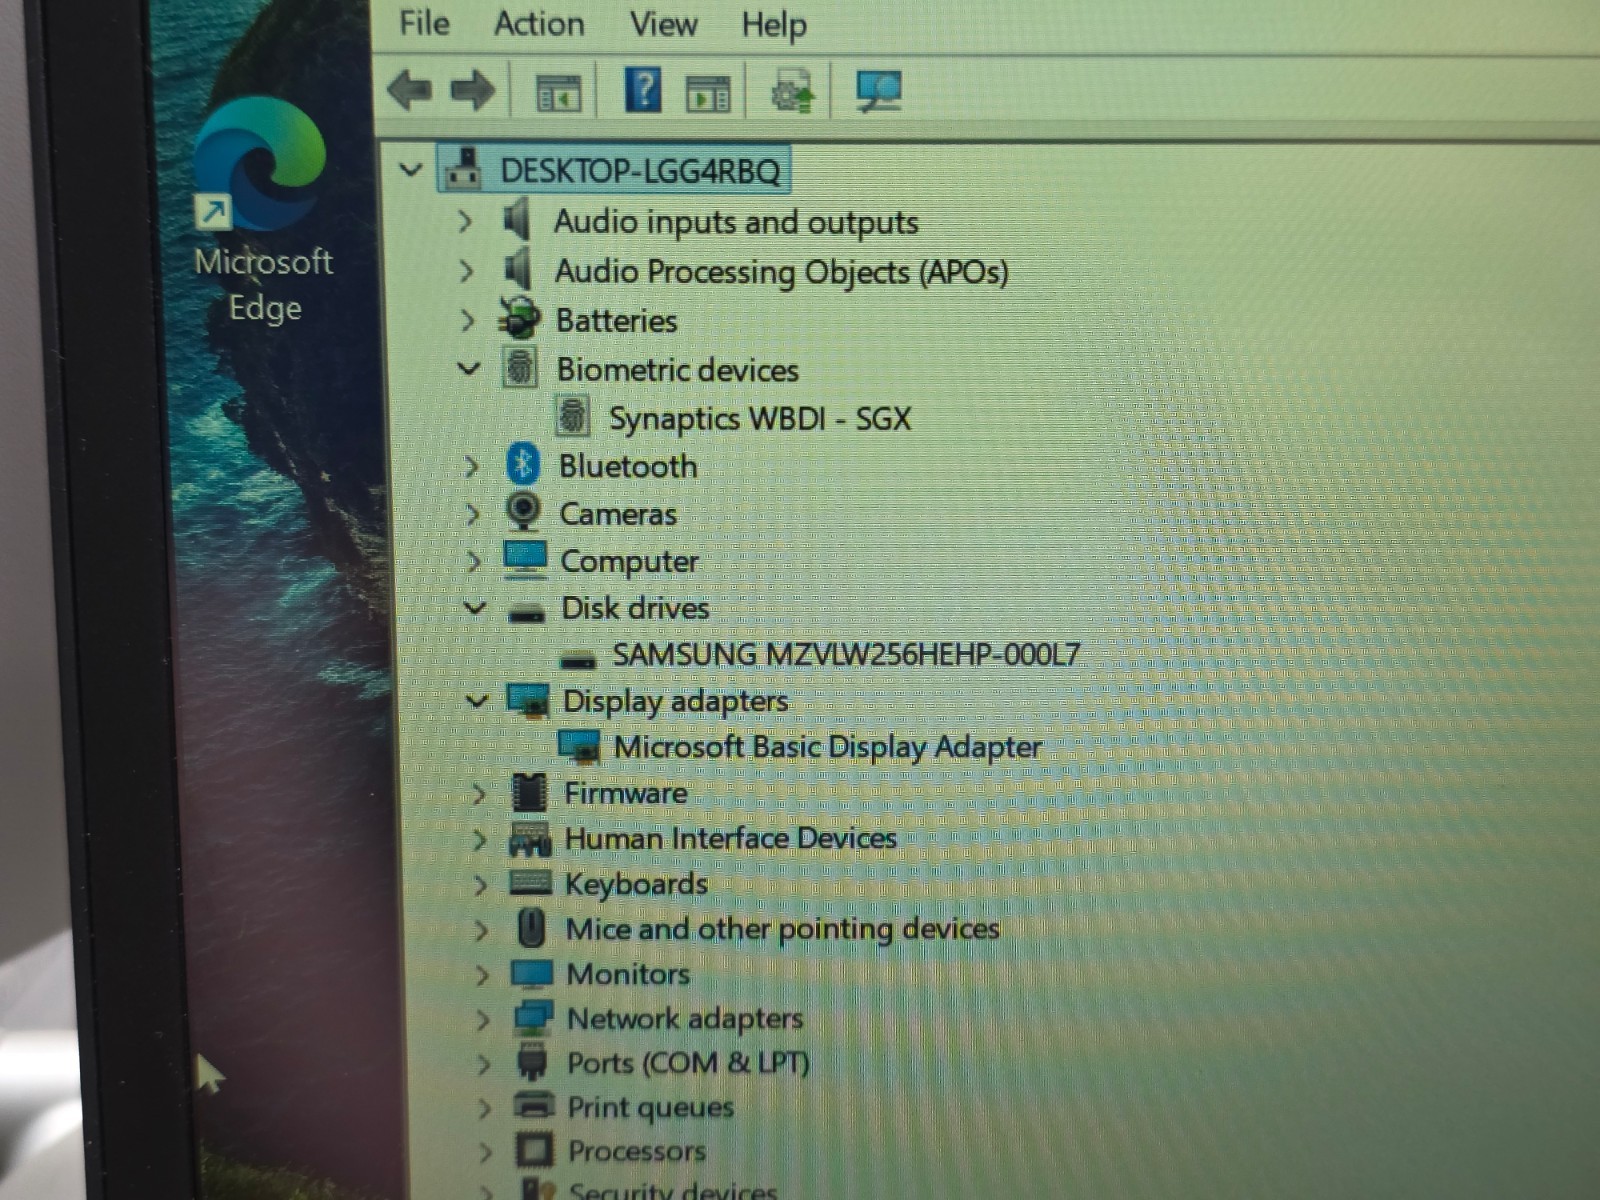Expand Audio inputs and outputs
The height and width of the screenshot is (1200, 1600).
[465, 221]
